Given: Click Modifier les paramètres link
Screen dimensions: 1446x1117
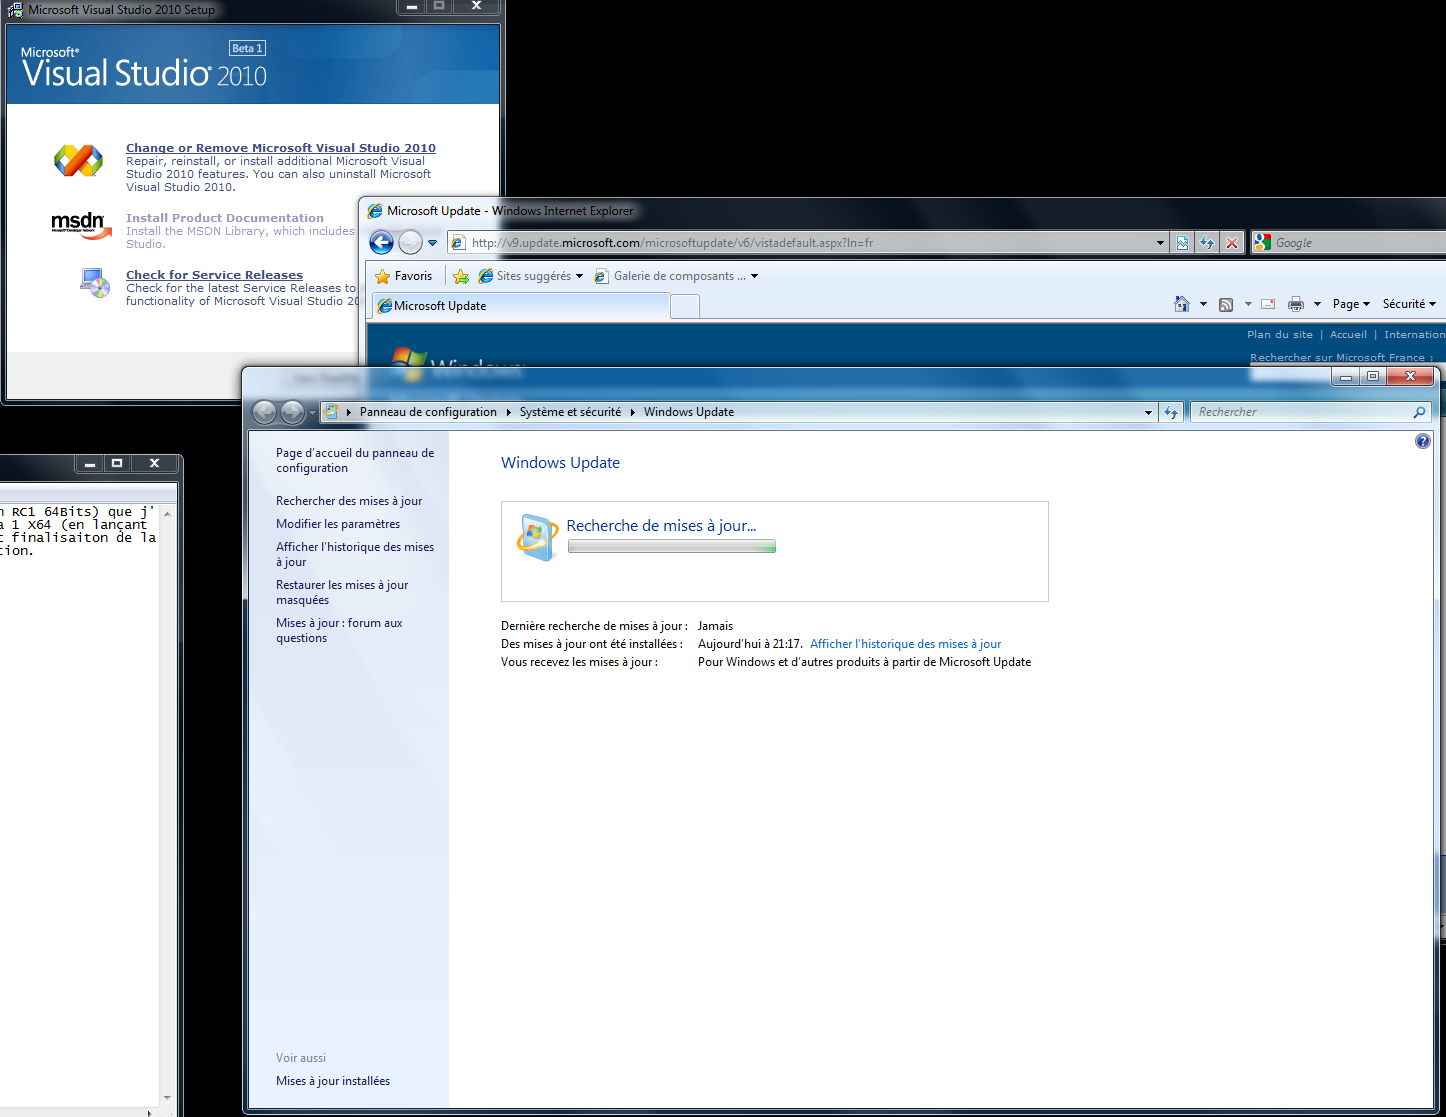Looking at the screenshot, I should click(x=338, y=524).
